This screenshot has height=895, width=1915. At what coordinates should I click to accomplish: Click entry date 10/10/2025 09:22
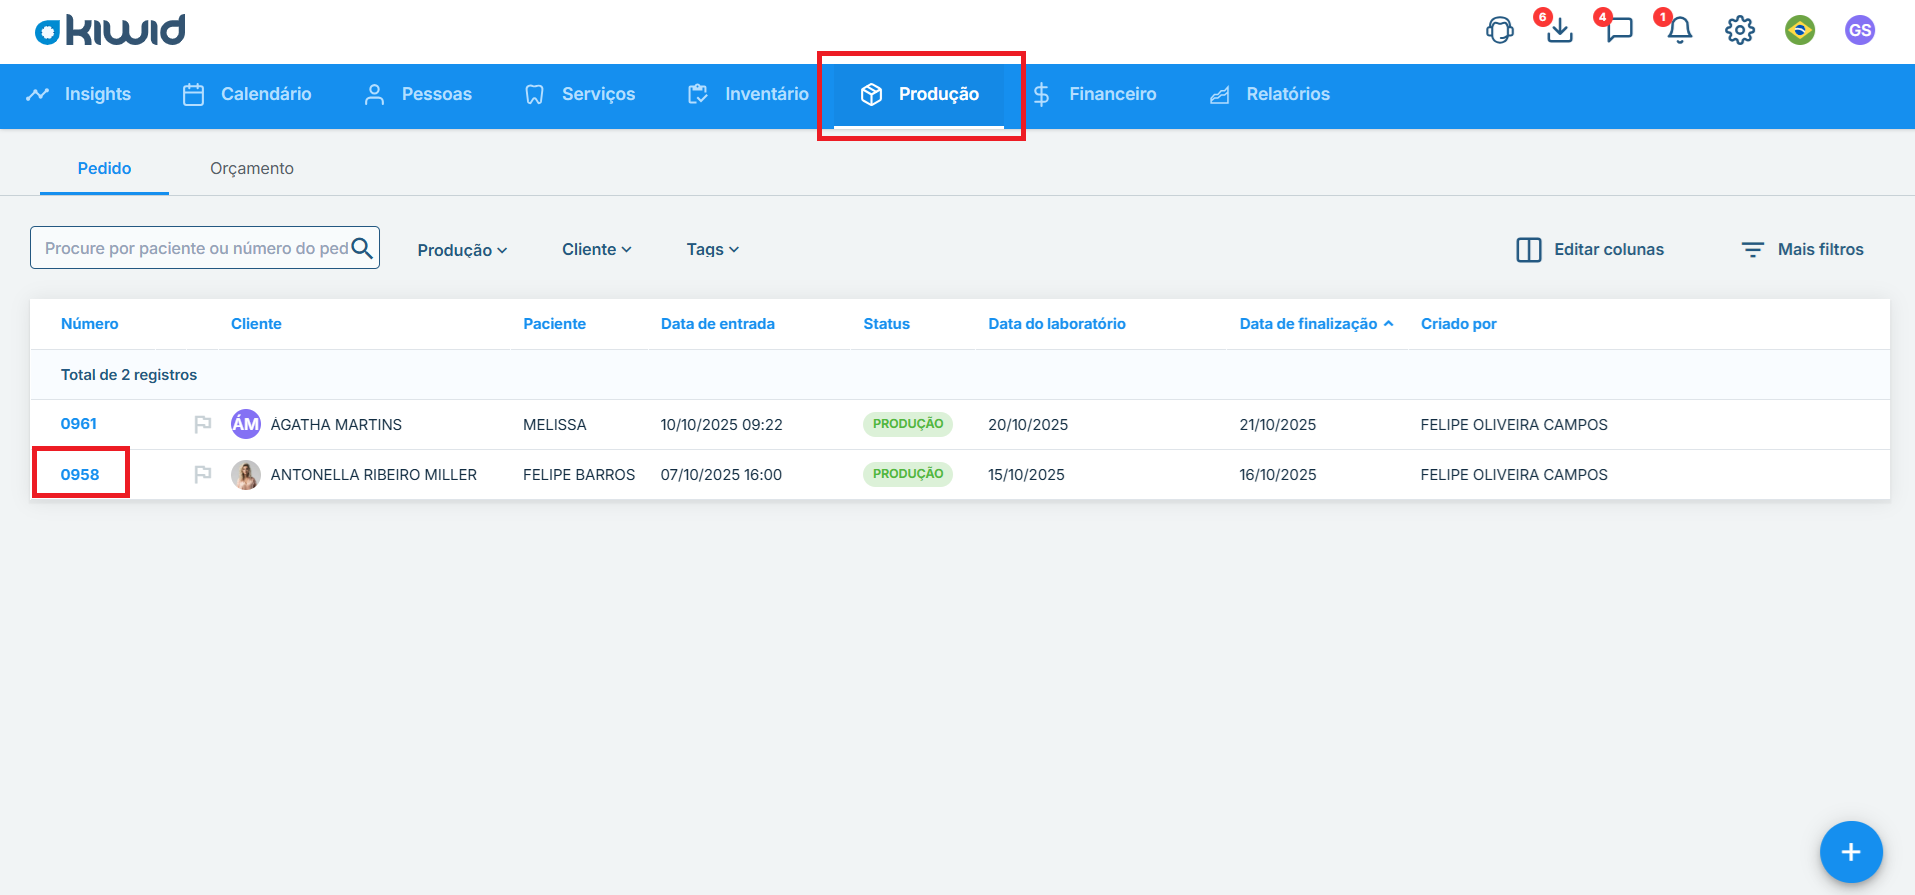click(721, 425)
